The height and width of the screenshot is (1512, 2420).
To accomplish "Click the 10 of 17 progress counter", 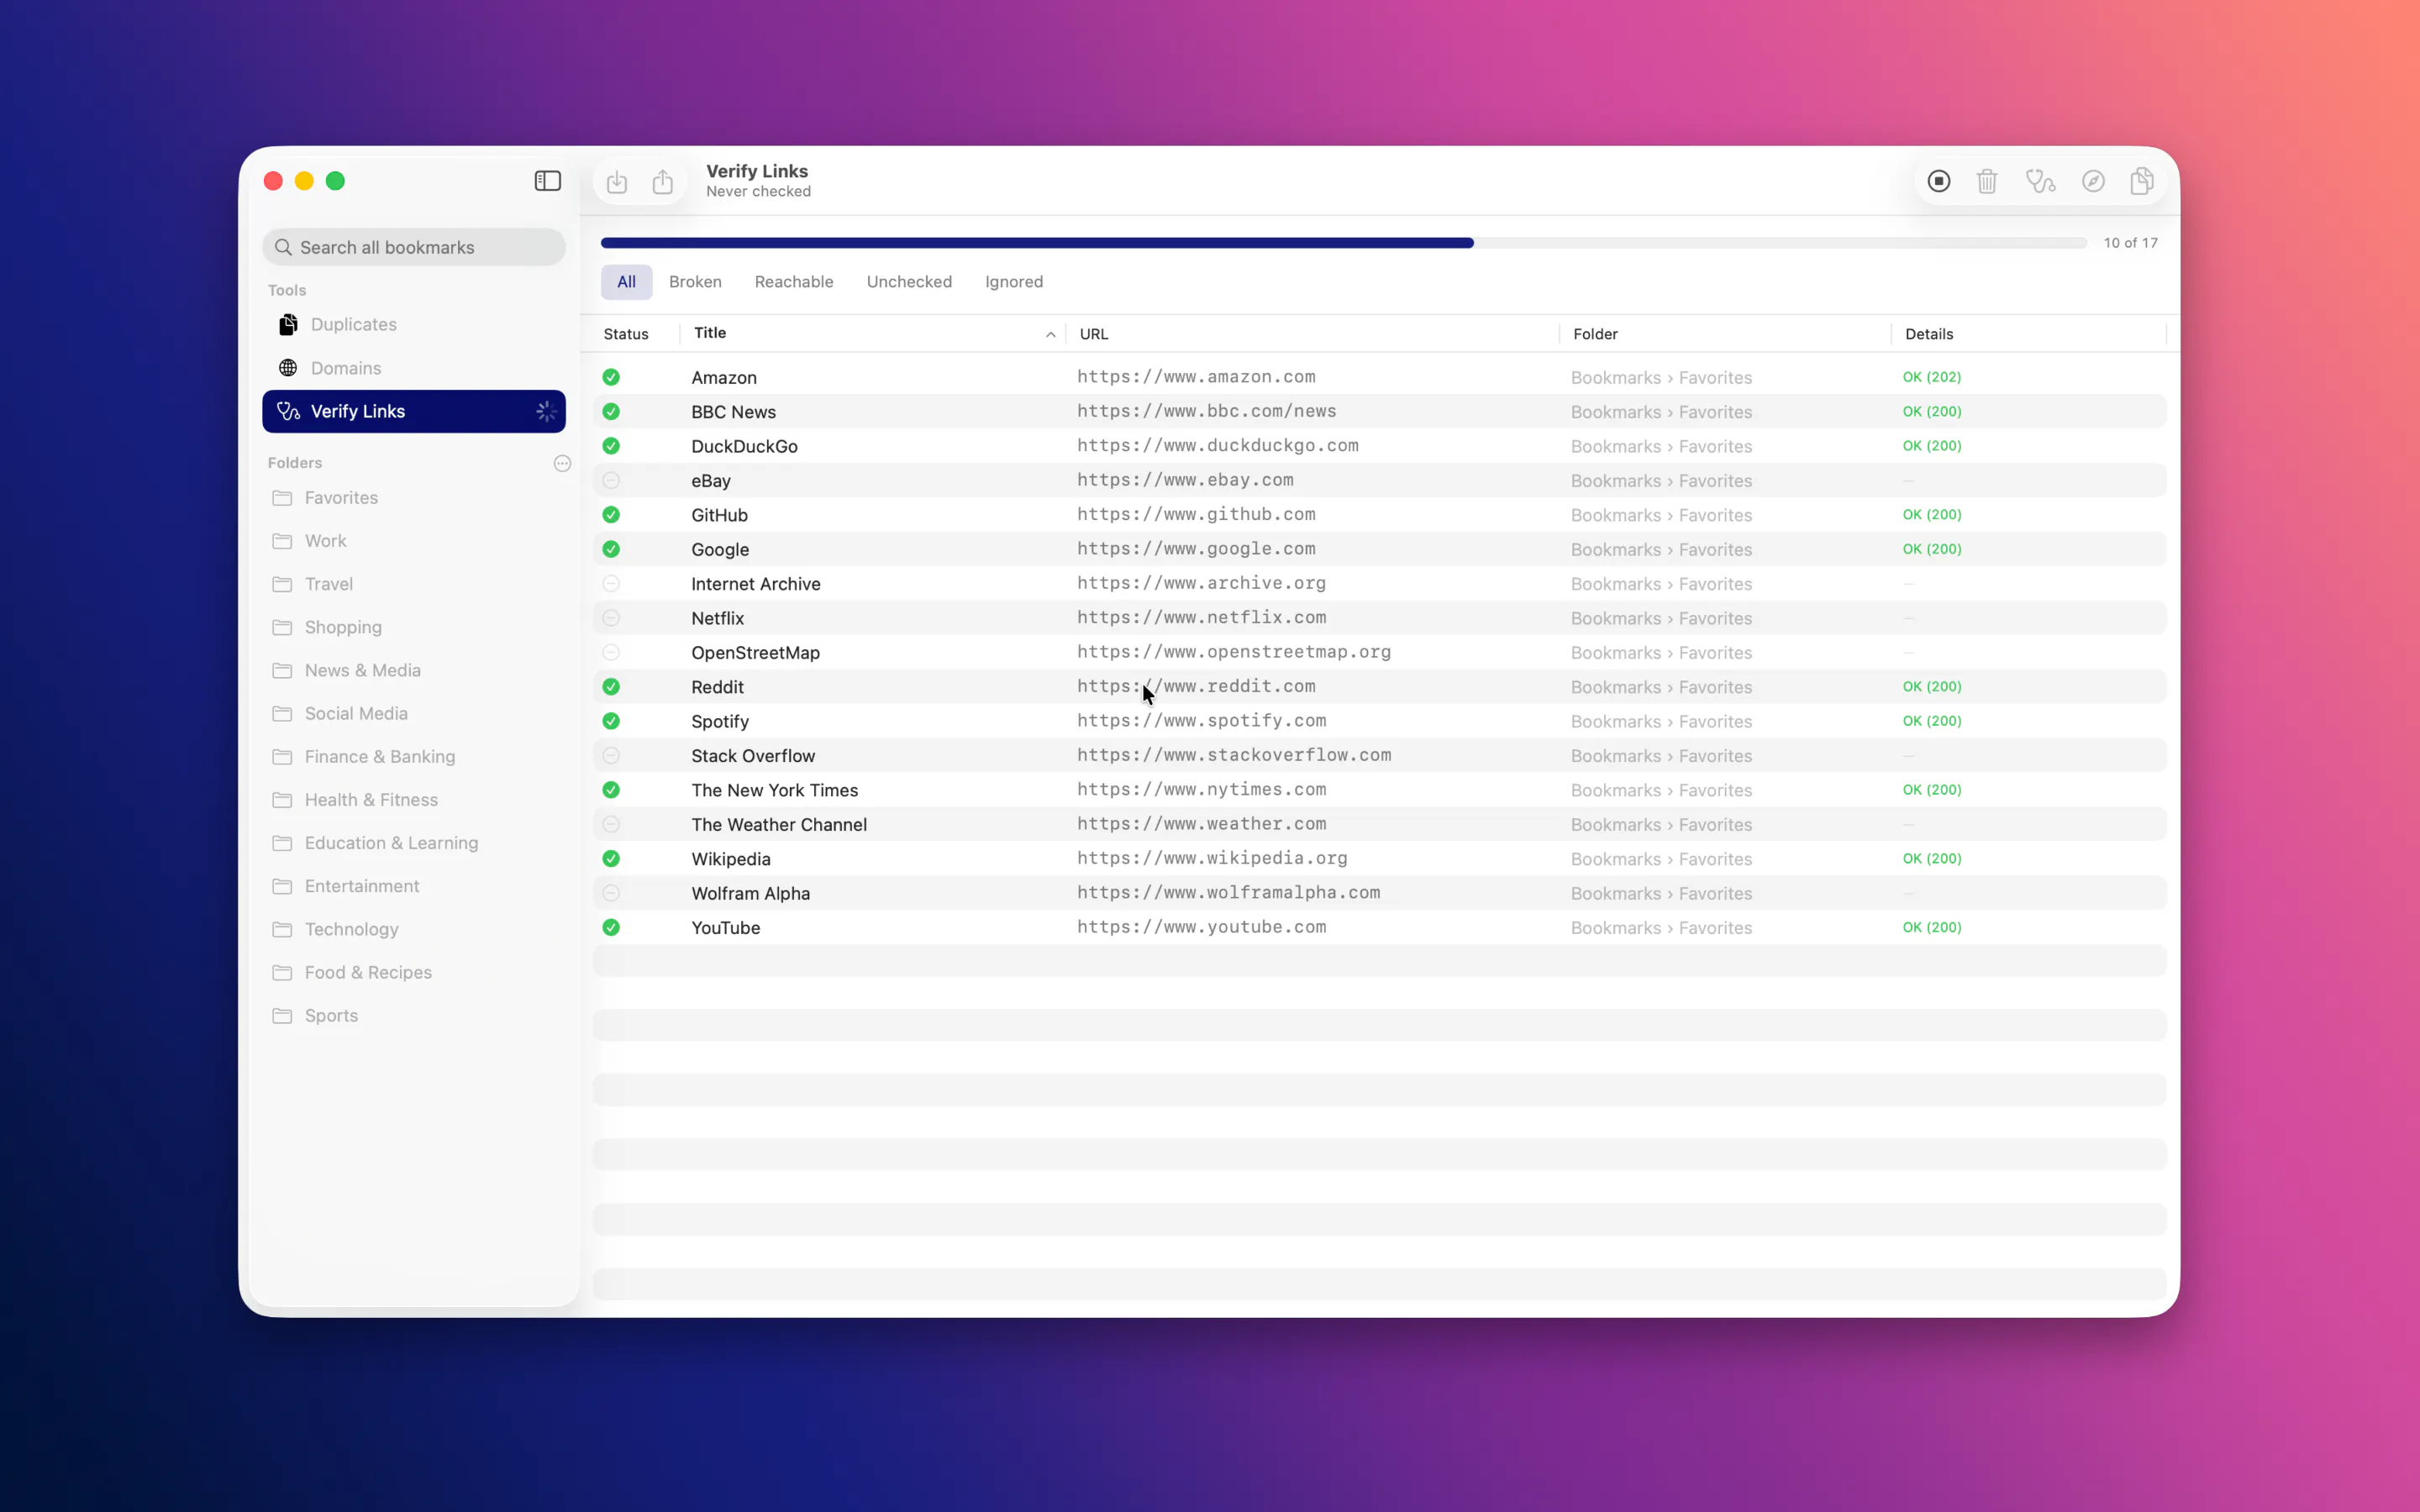I will point(2130,243).
